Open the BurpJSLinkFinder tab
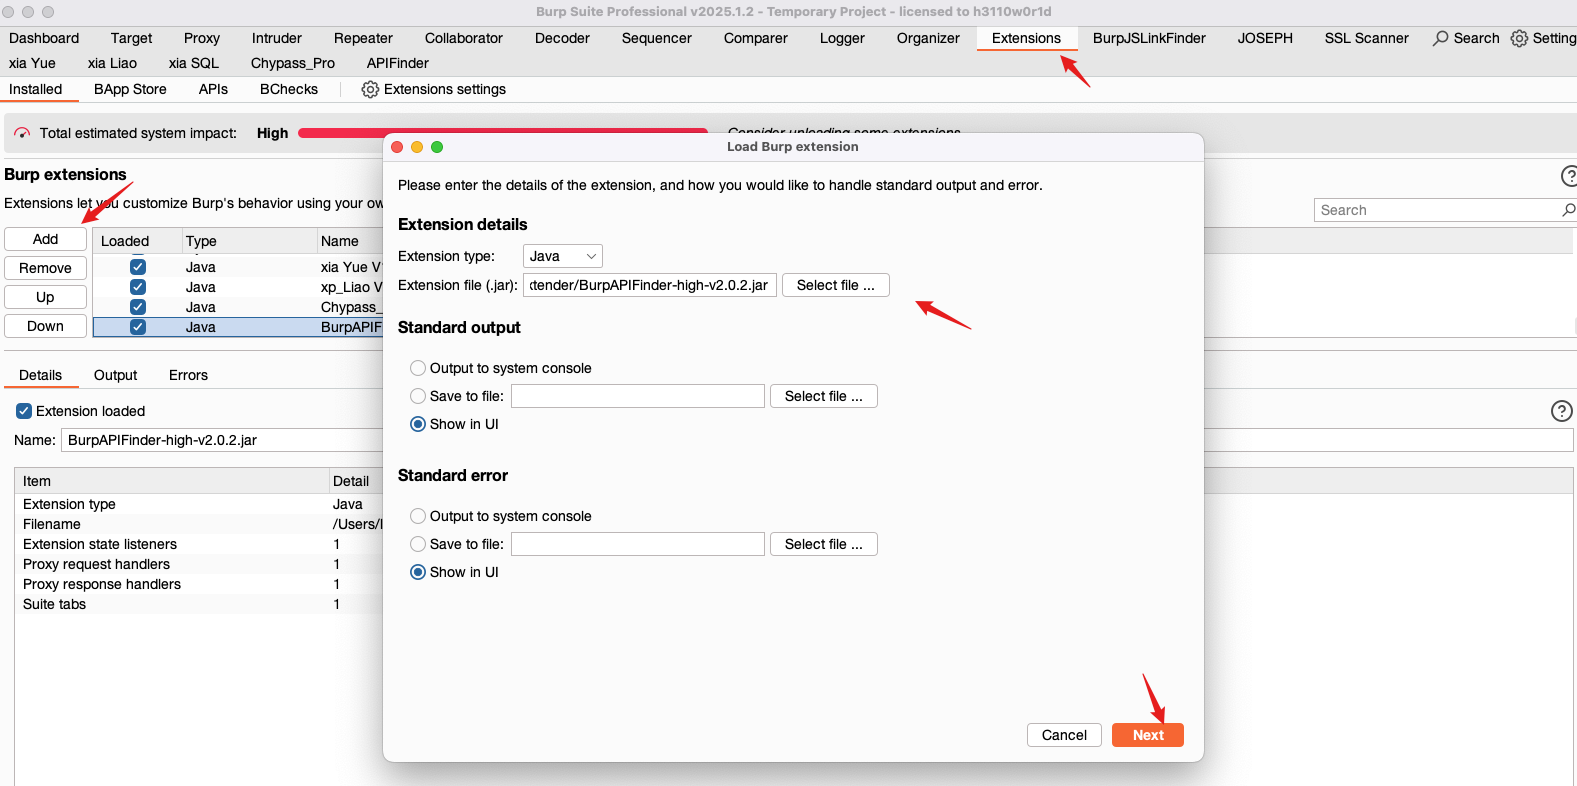This screenshot has width=1577, height=786. (1149, 38)
